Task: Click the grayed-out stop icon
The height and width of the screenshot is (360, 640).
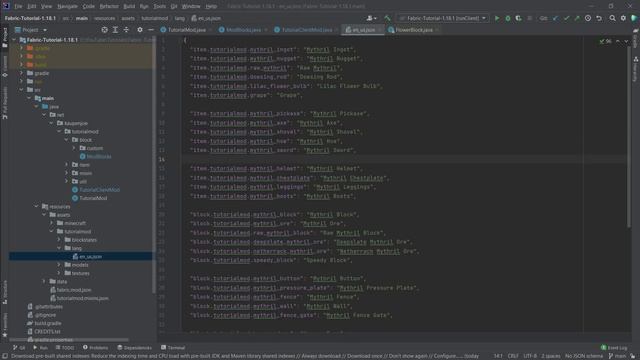Action: (530, 18)
